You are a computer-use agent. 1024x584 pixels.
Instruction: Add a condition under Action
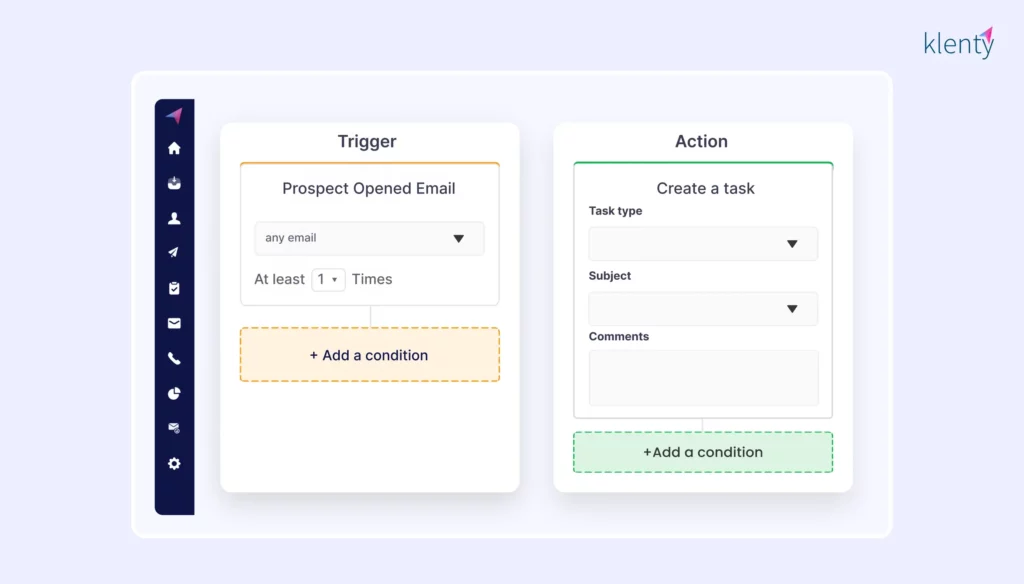tap(702, 452)
